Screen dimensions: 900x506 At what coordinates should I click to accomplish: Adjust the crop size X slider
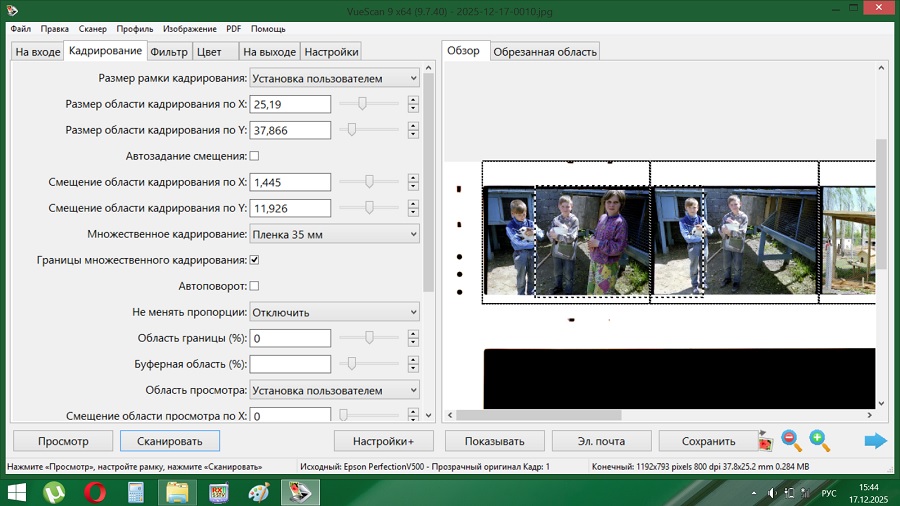pos(363,104)
